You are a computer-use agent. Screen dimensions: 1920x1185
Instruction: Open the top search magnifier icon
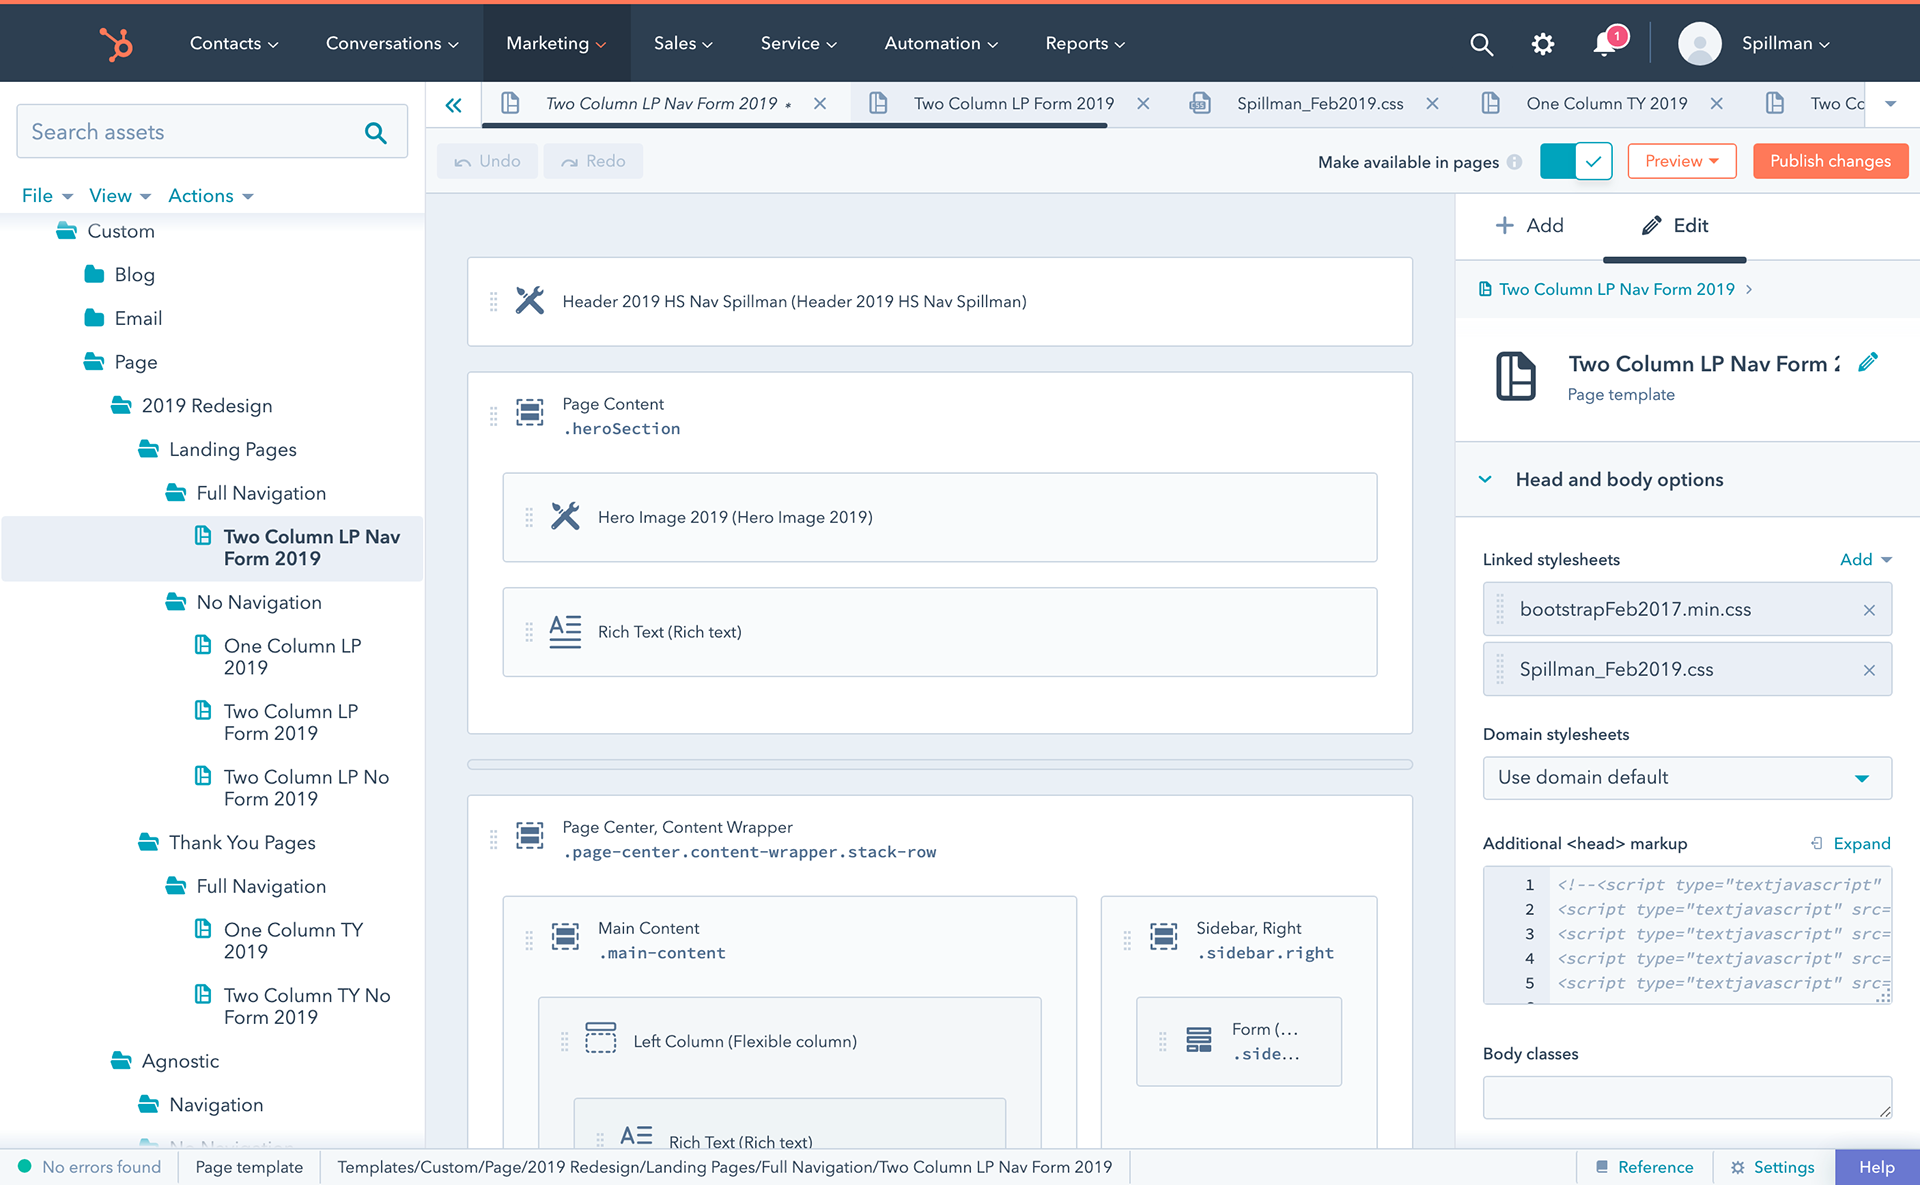pos(1481,44)
